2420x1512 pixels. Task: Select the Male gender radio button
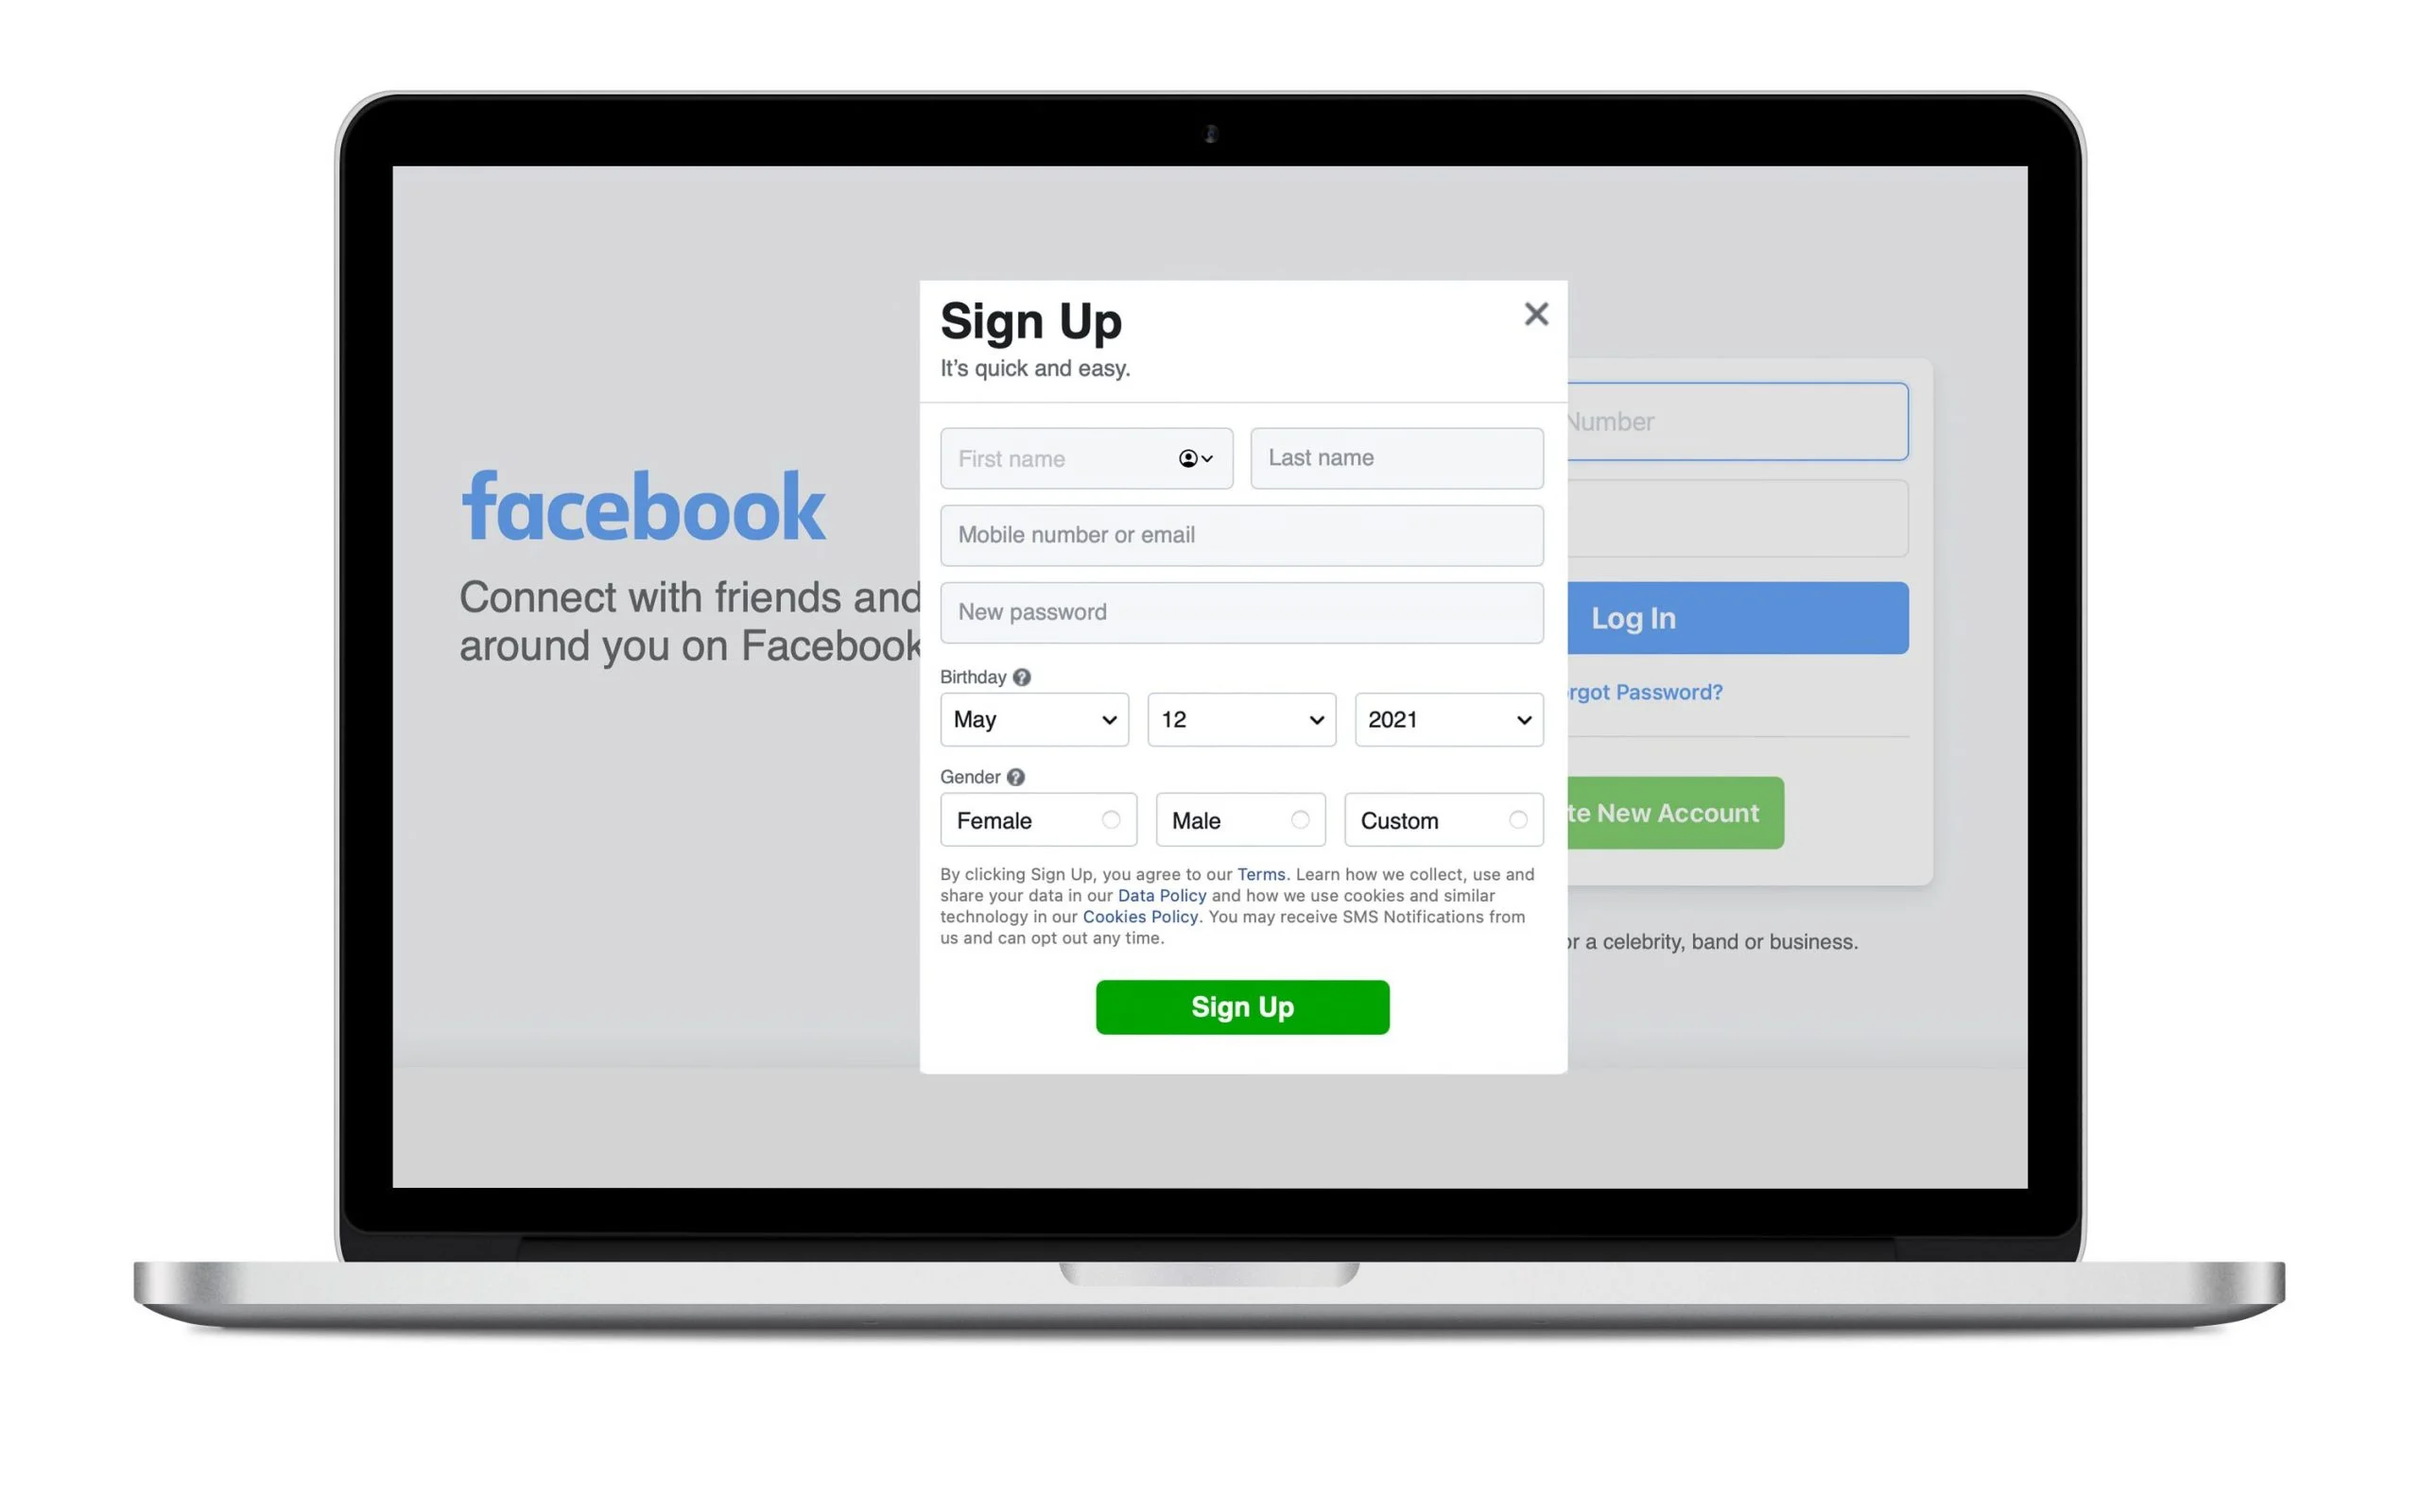[x=1304, y=818]
